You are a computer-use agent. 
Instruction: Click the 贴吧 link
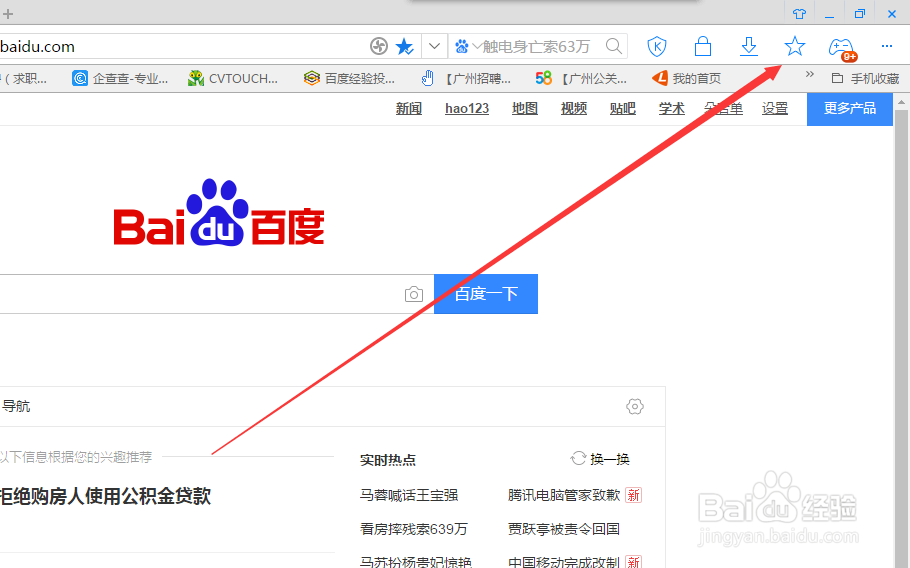click(623, 108)
